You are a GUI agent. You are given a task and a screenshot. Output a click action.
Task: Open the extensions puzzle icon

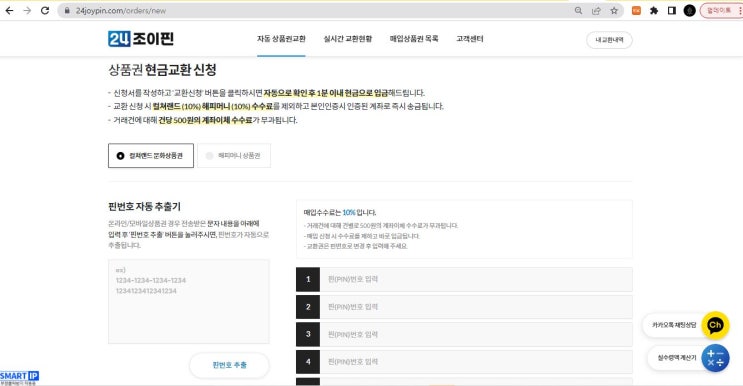tap(654, 10)
